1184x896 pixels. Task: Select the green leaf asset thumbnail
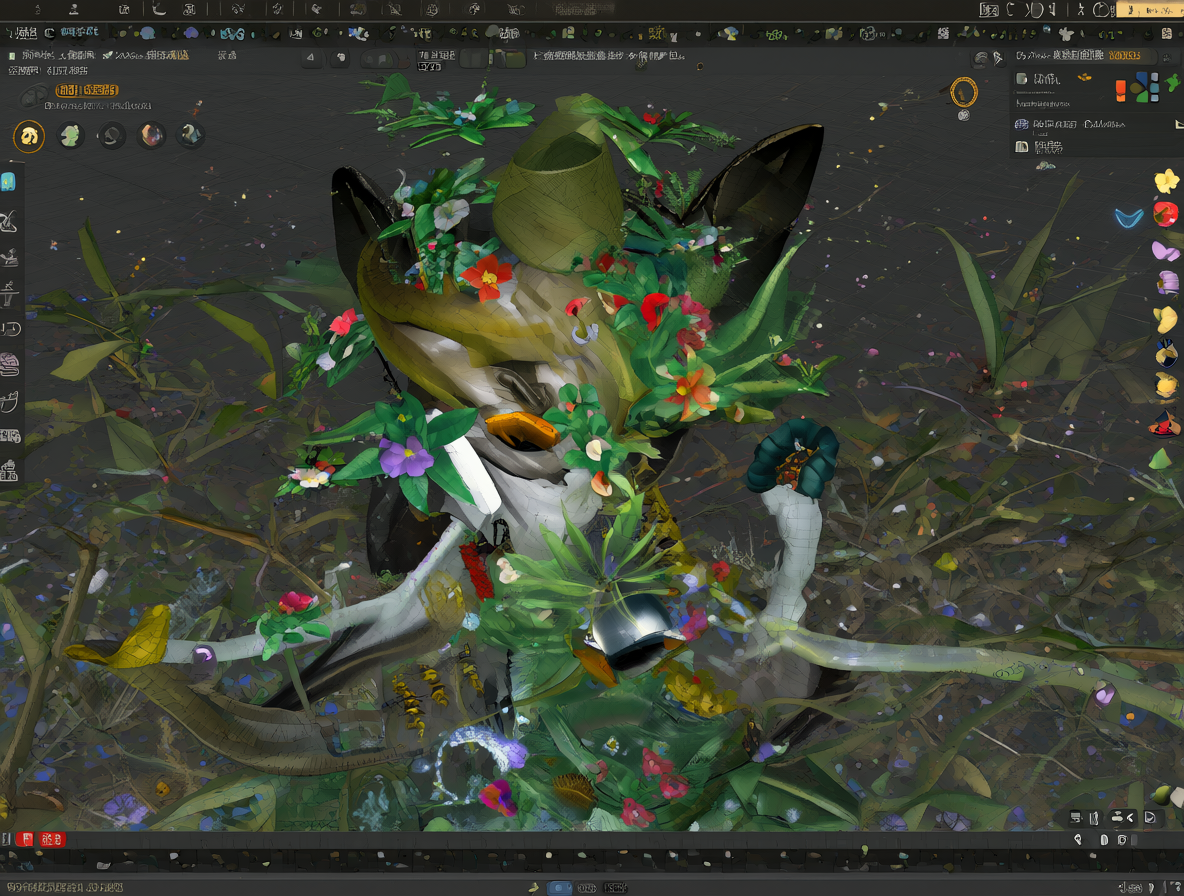coord(1160,458)
